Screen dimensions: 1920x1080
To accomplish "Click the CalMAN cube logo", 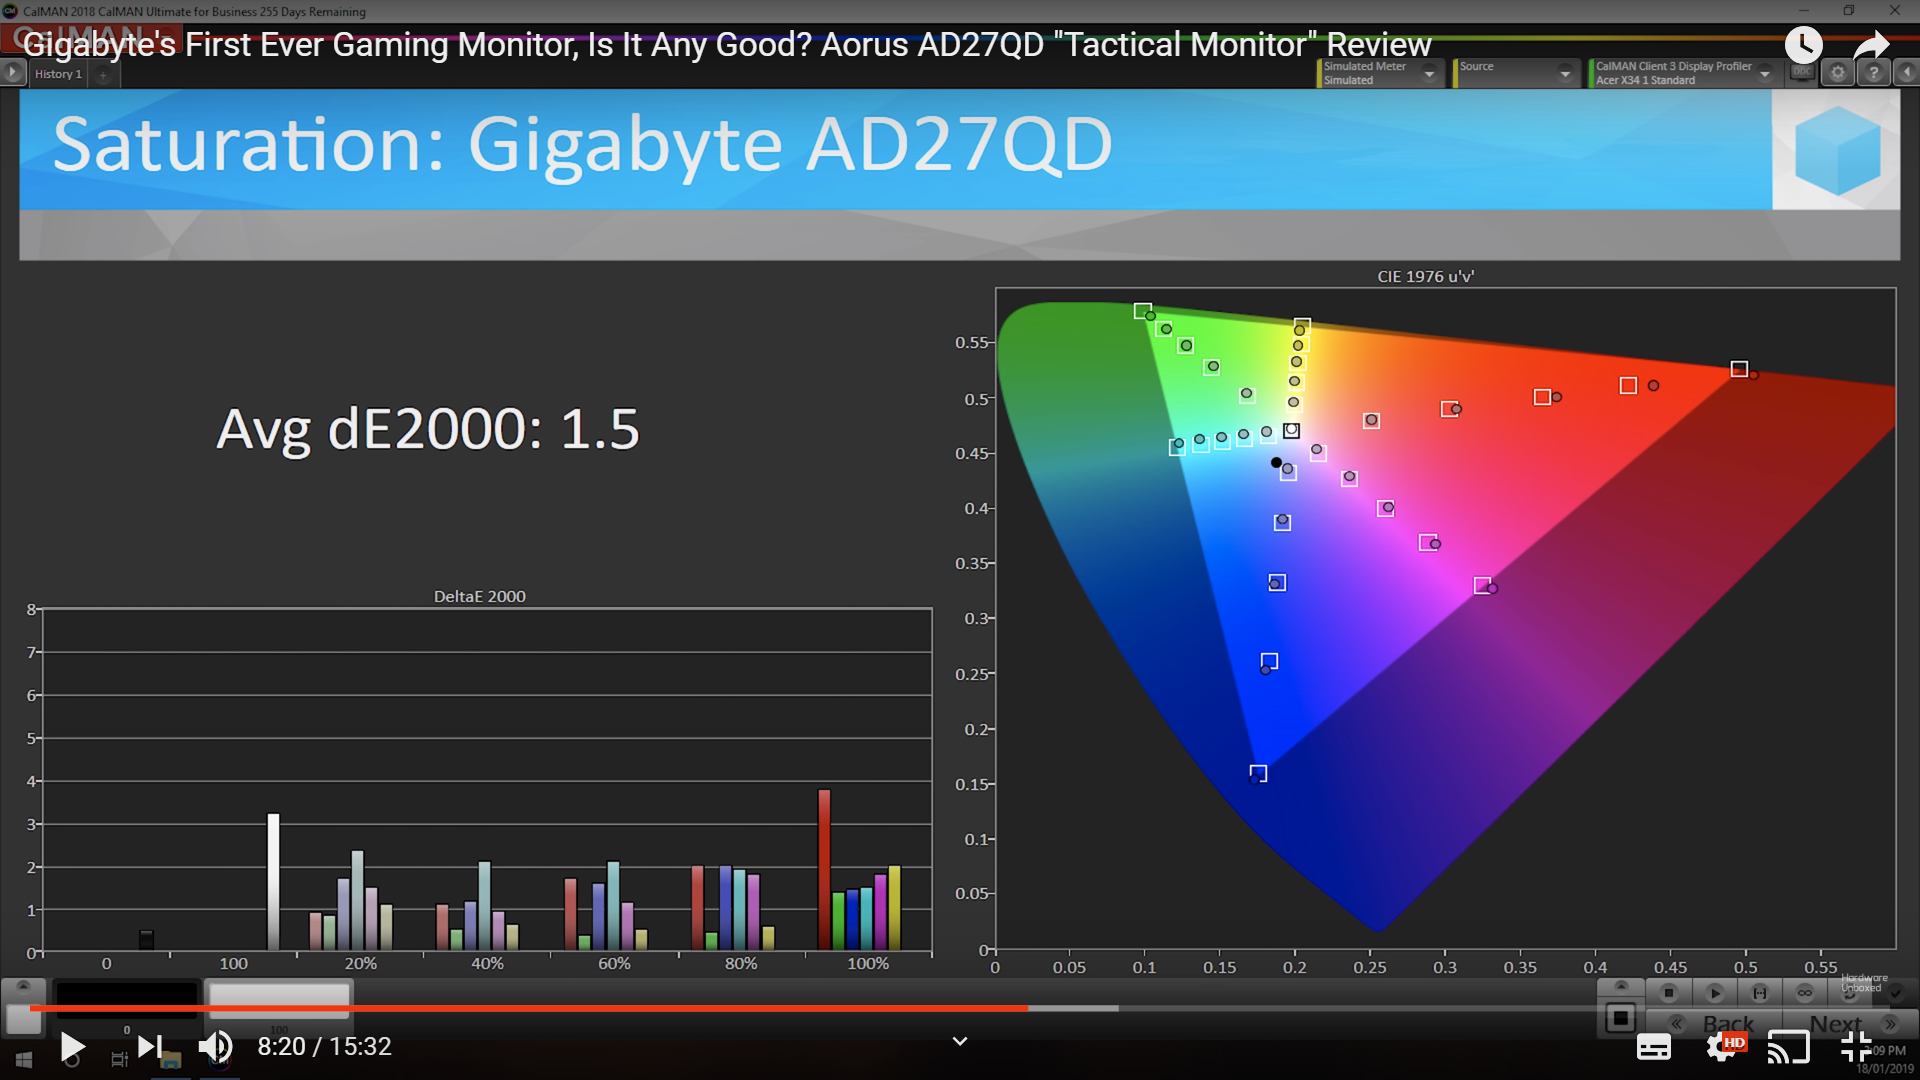I will click(1836, 150).
